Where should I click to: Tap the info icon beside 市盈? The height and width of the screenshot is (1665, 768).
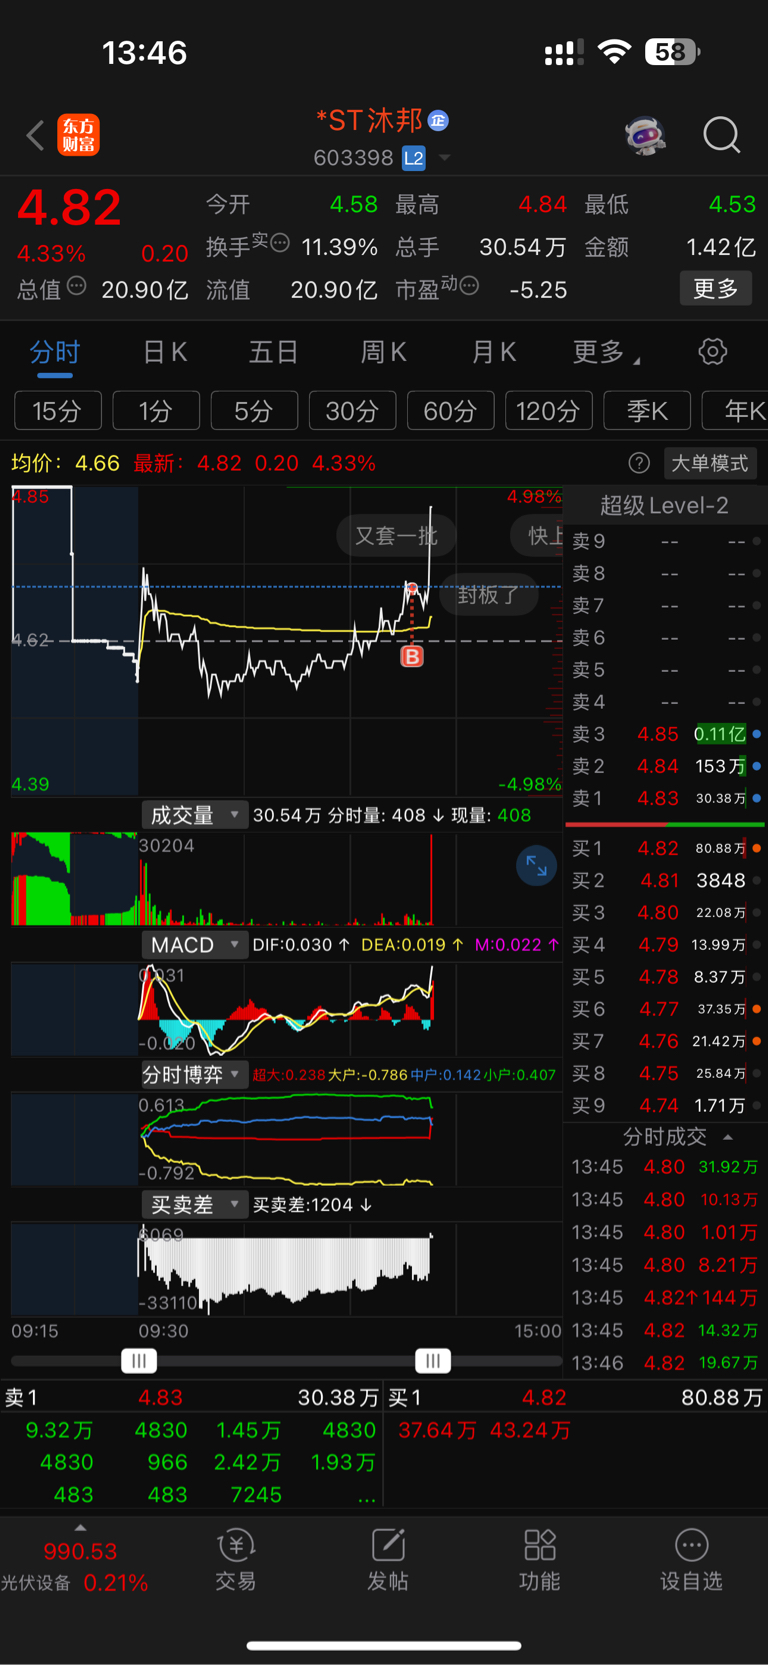[469, 286]
